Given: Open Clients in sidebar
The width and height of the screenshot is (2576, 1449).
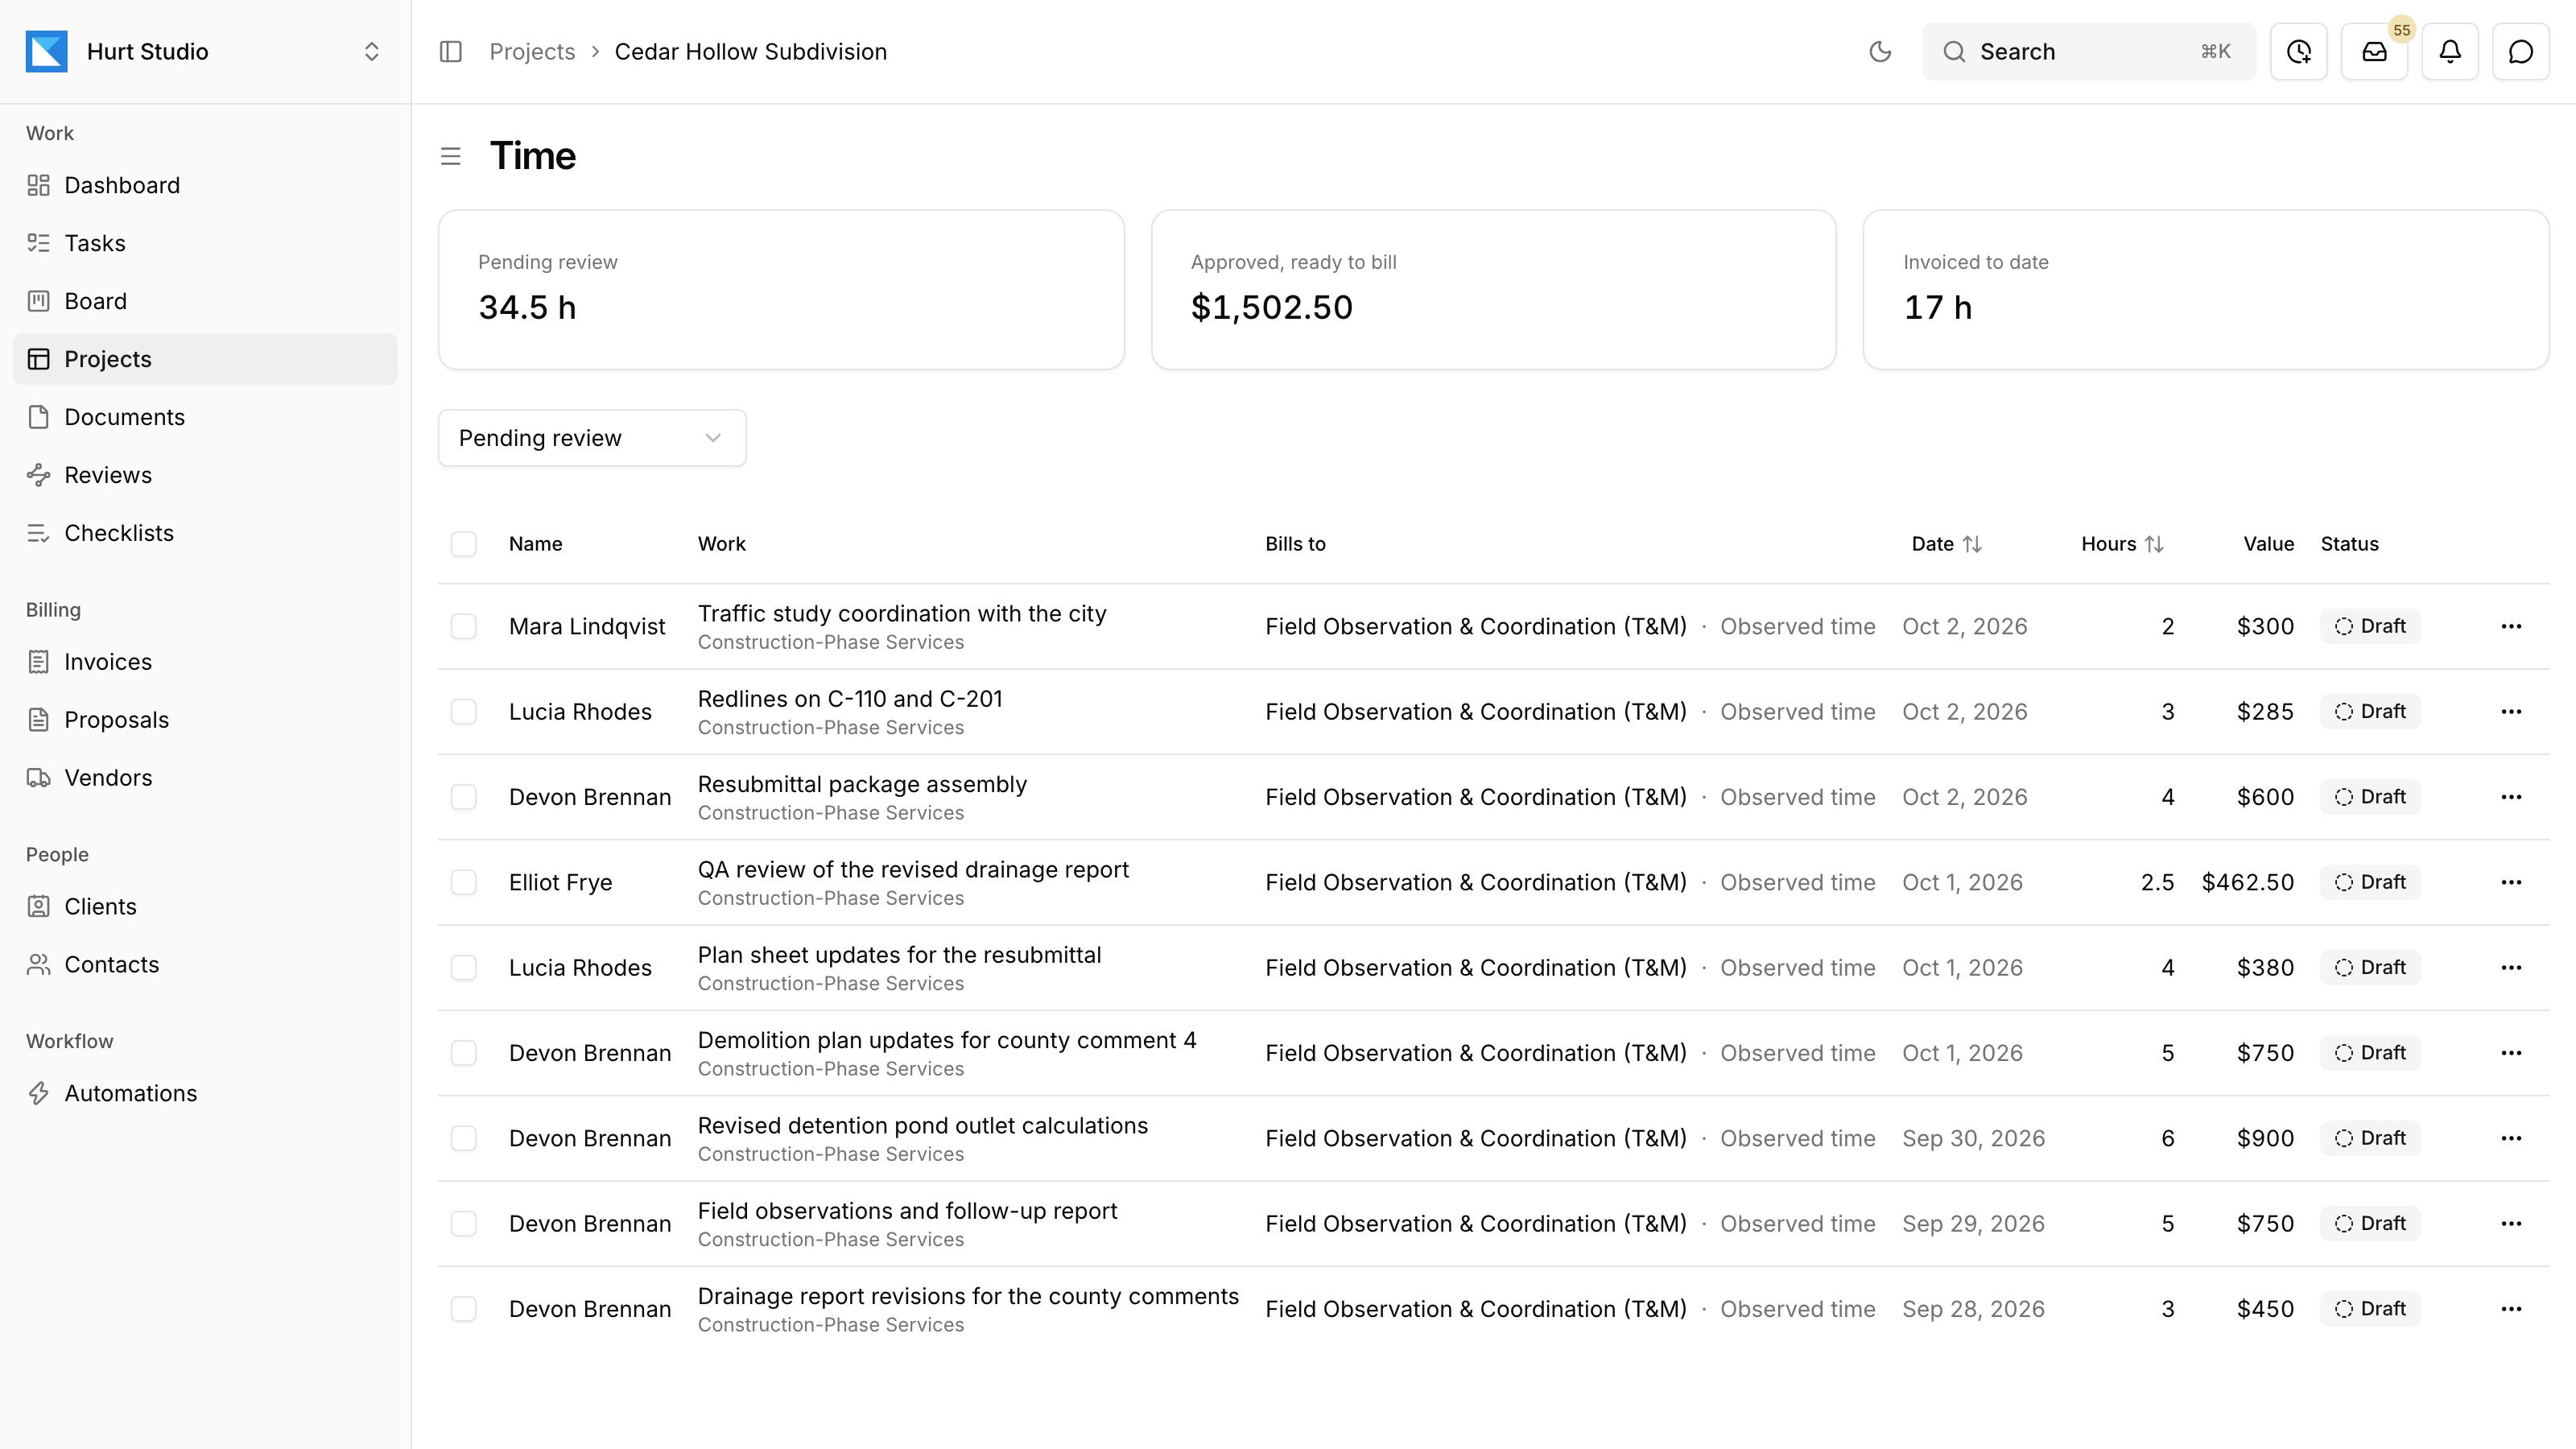Looking at the screenshot, I should pos(205,907).
